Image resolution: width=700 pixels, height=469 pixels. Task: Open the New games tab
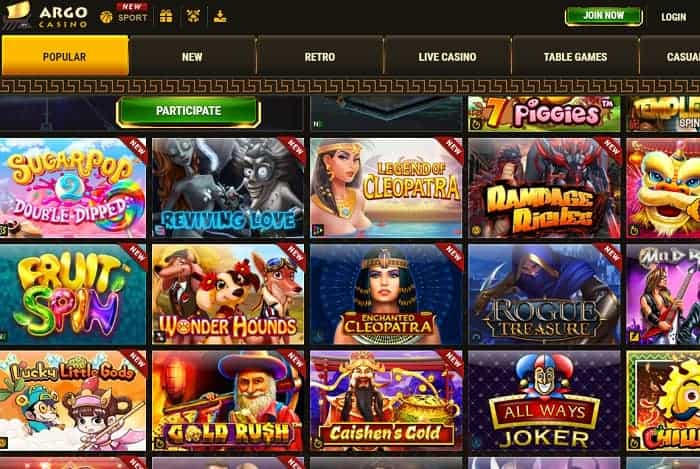pyautogui.click(x=192, y=57)
